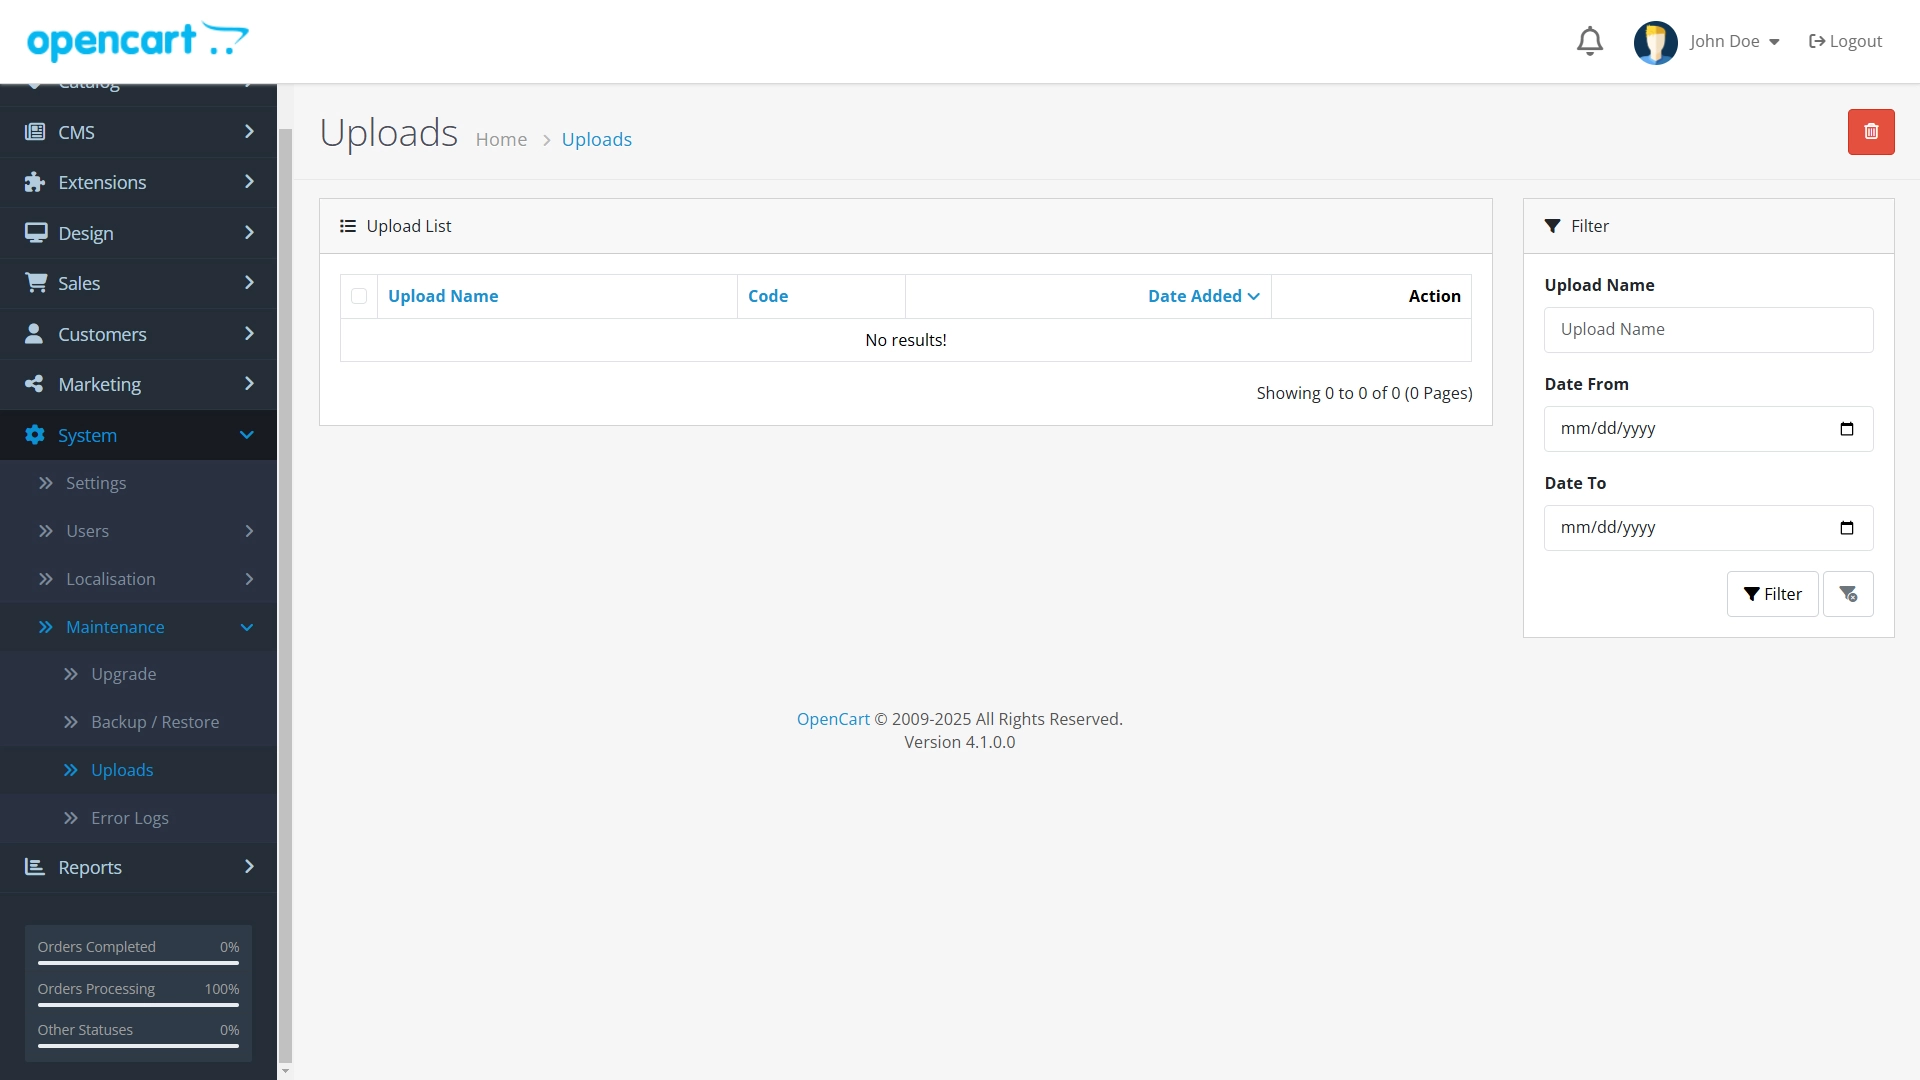The height and width of the screenshot is (1080, 1920).
Task: Click the Upload Name filter input field
Action: (x=1709, y=328)
